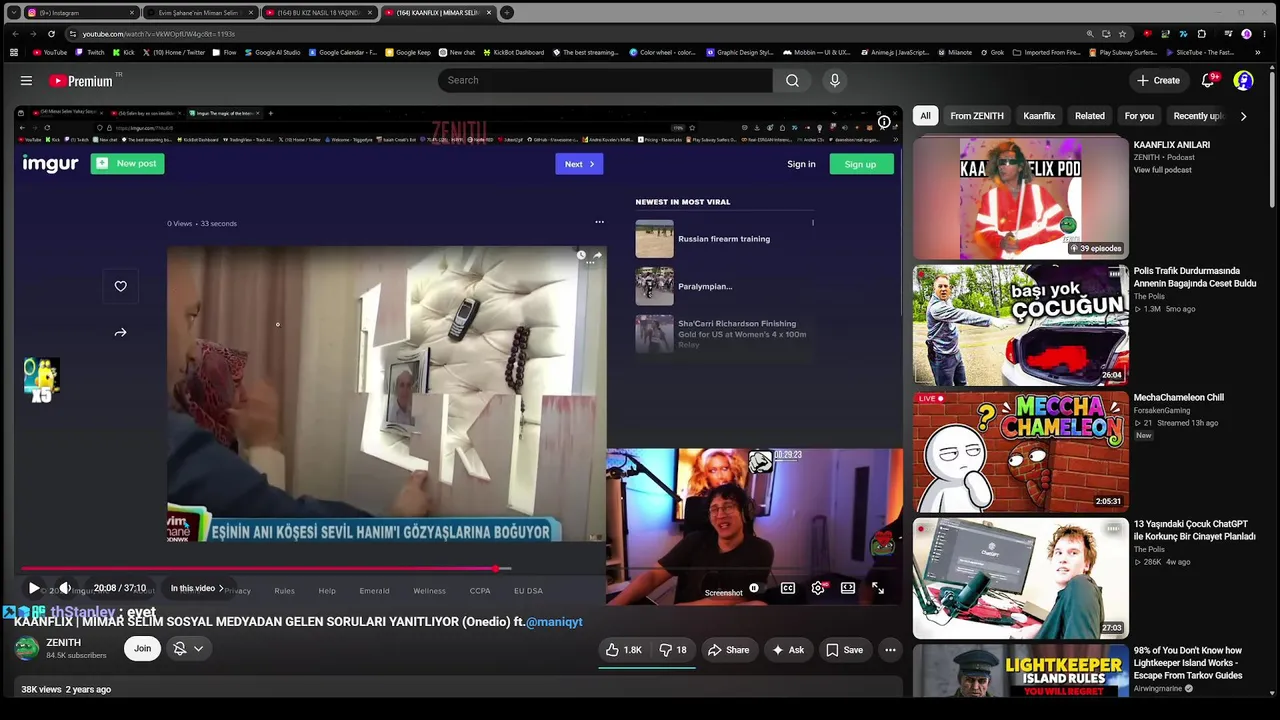Click the Ask button
This screenshot has height=720, width=1280.
[x=787, y=650]
